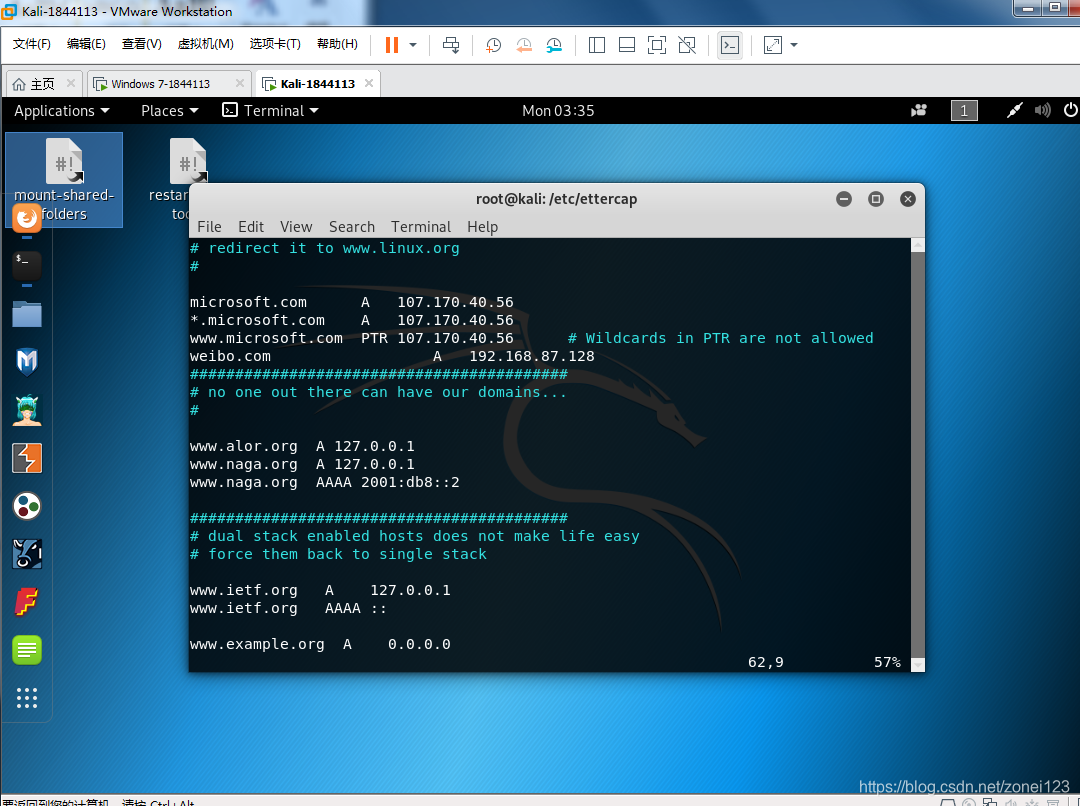
Task: Open terminal Terminal menu
Action: click(421, 227)
